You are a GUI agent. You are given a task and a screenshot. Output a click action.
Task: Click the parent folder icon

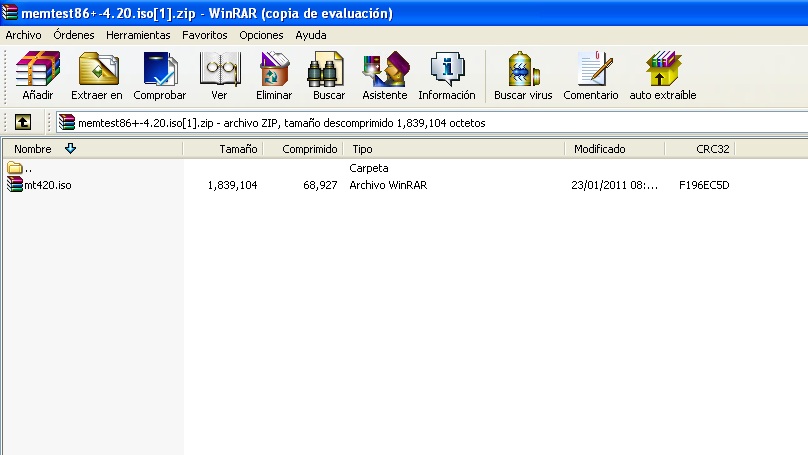click(14, 167)
